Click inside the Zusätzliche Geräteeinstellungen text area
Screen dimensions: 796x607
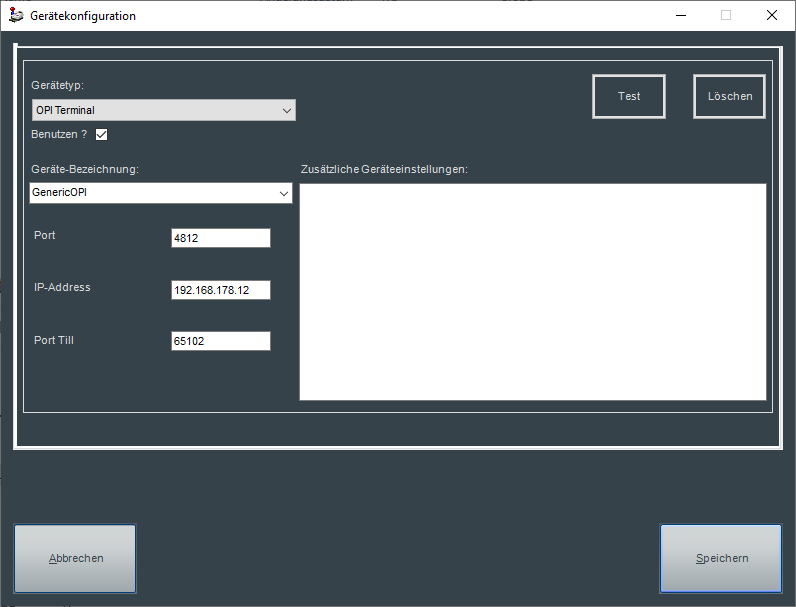532,291
